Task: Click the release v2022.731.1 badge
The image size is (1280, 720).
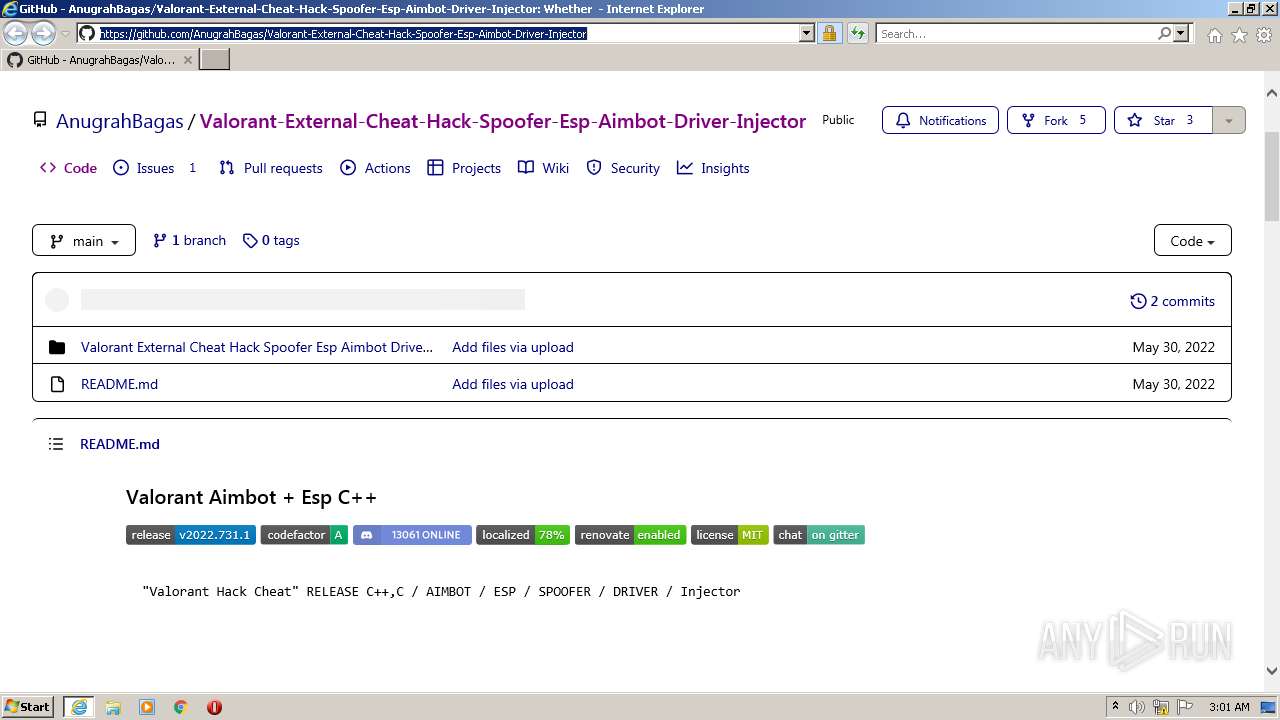Action: click(191, 535)
